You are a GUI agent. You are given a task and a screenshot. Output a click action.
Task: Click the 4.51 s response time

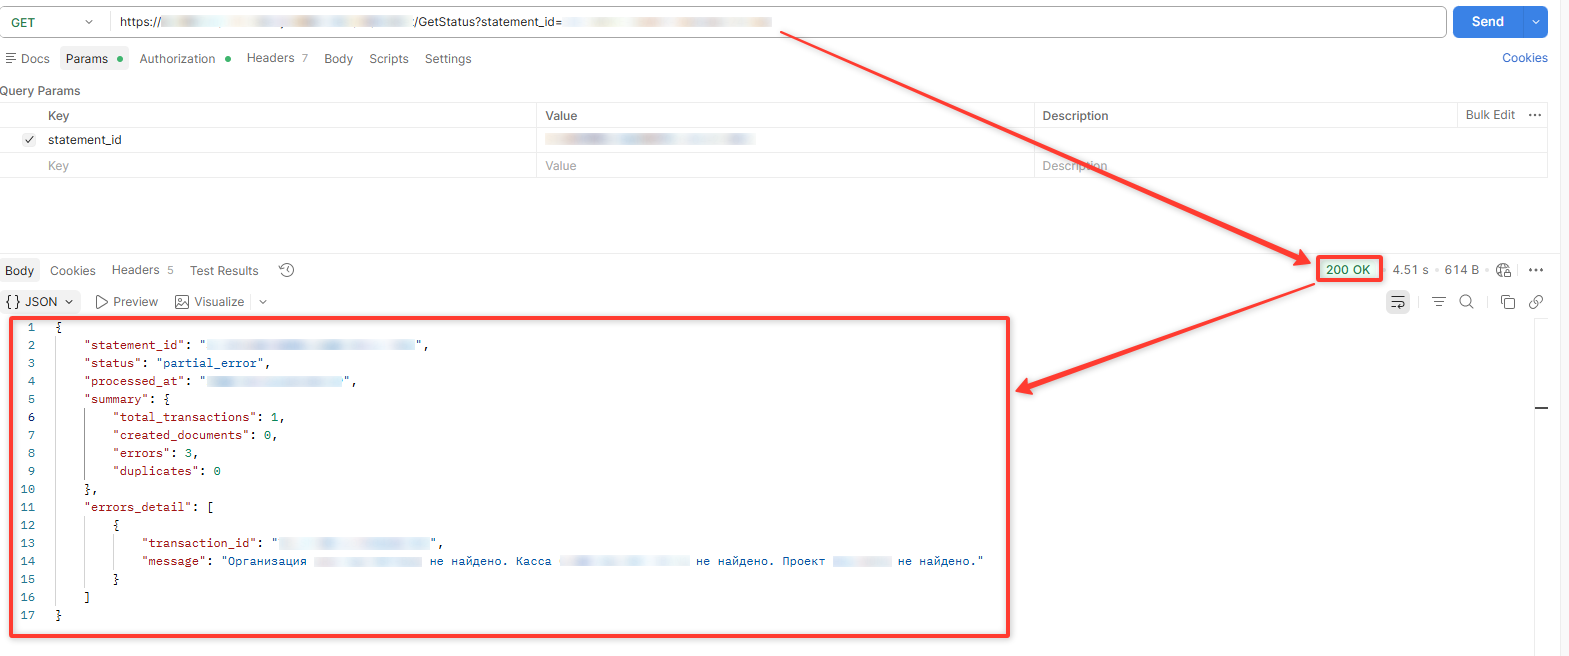pos(1410,270)
